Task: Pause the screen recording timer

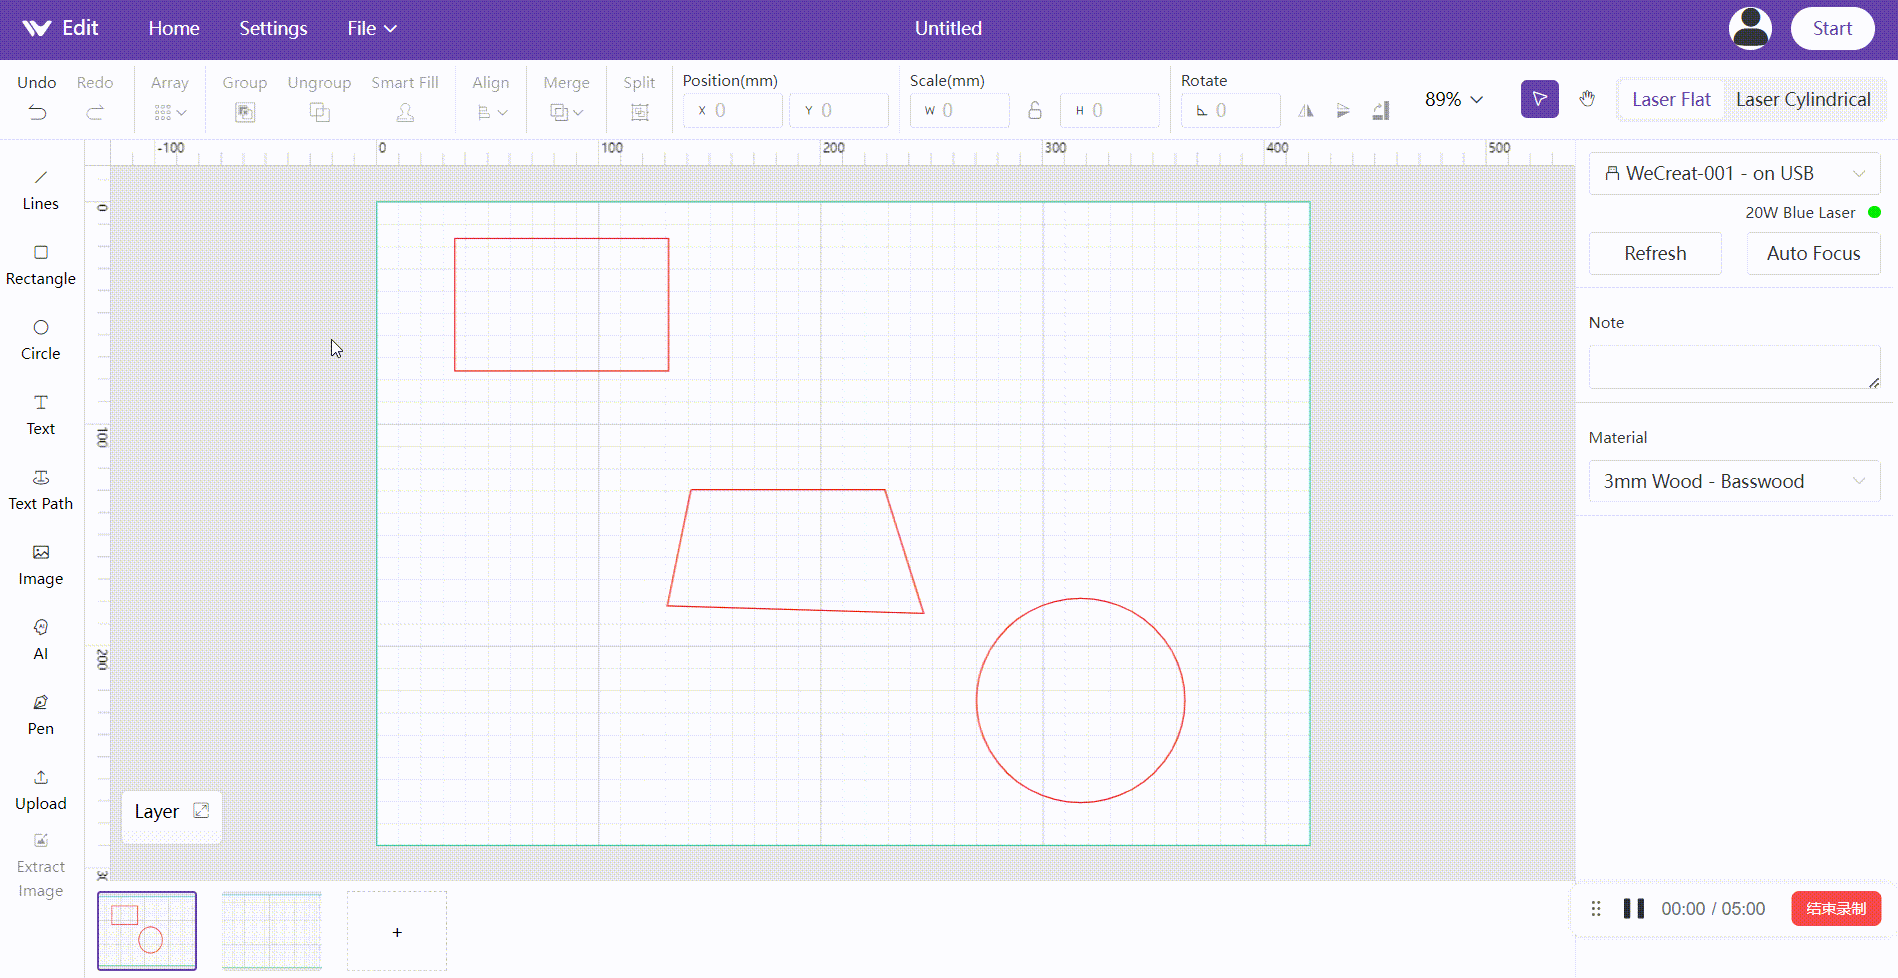Action: point(1633,908)
